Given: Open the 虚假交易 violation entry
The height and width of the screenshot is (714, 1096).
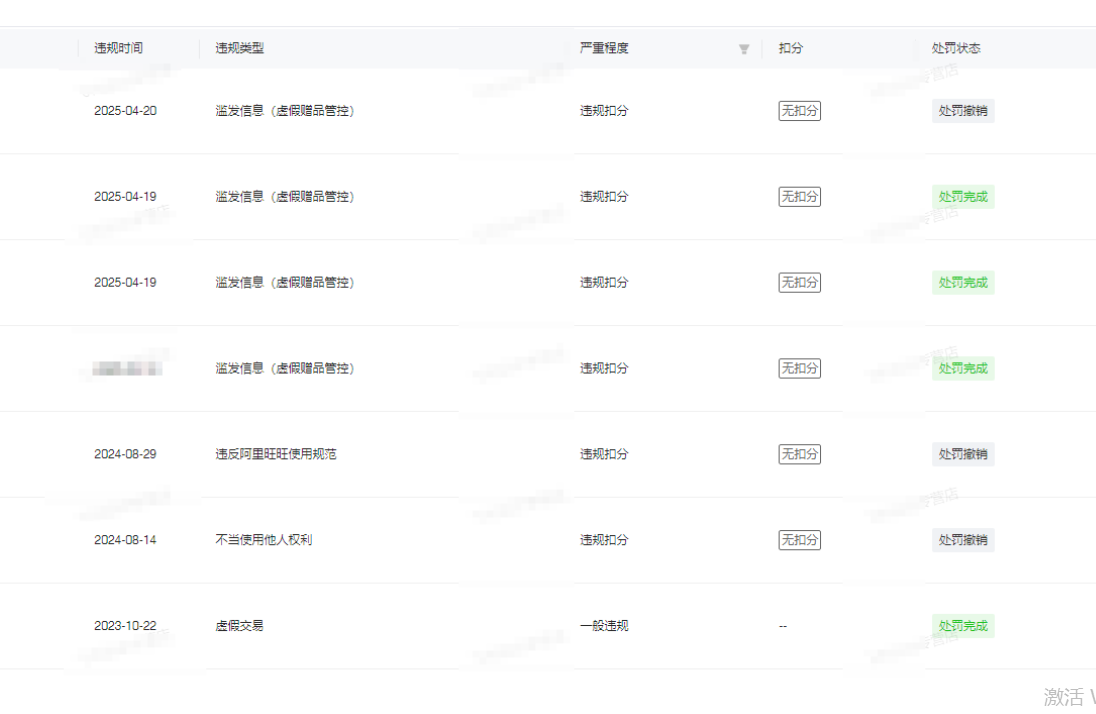Looking at the screenshot, I should (240, 626).
